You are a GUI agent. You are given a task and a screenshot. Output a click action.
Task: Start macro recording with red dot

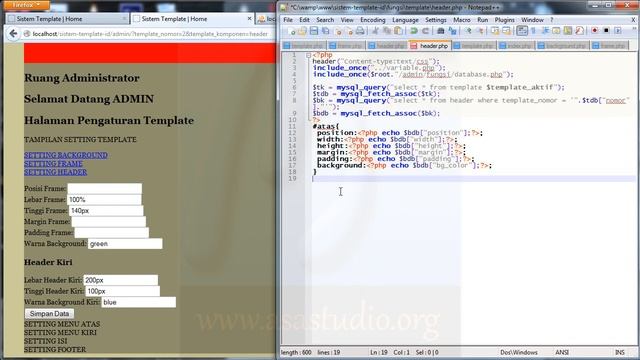pos(594,31)
